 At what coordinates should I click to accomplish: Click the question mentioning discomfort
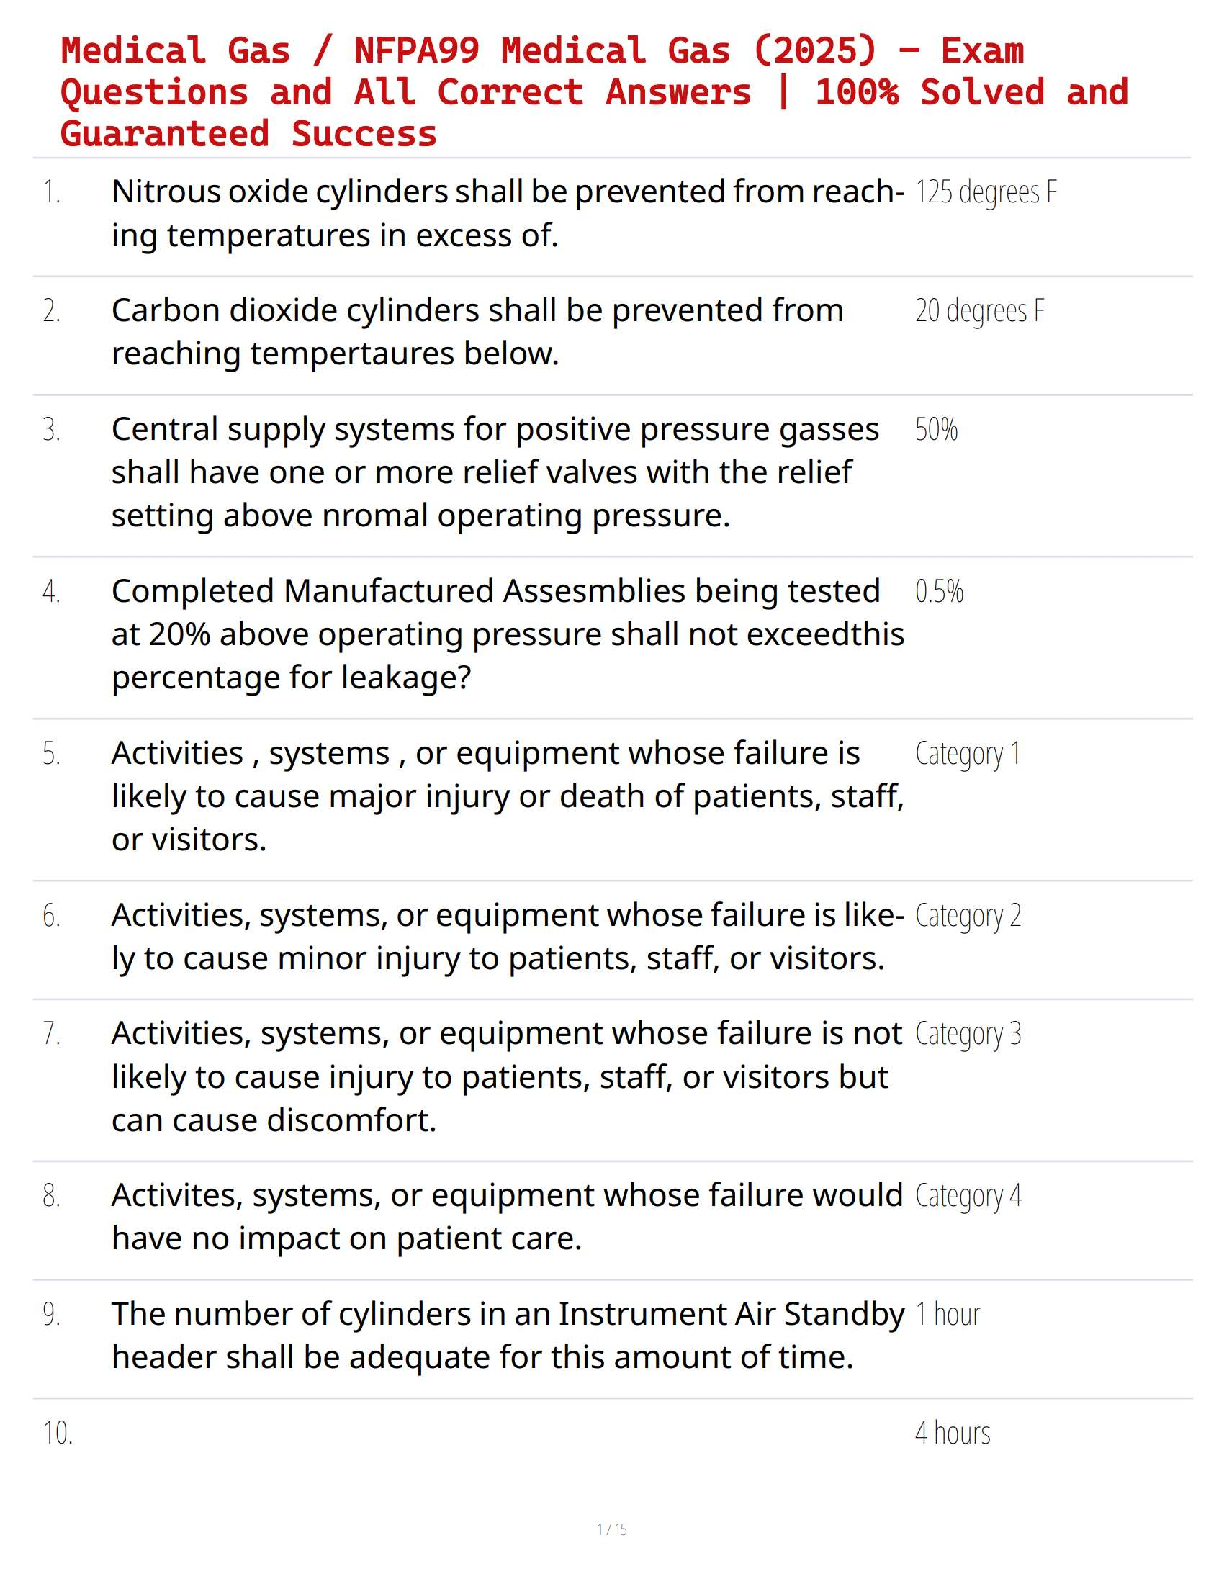coord(507,1076)
